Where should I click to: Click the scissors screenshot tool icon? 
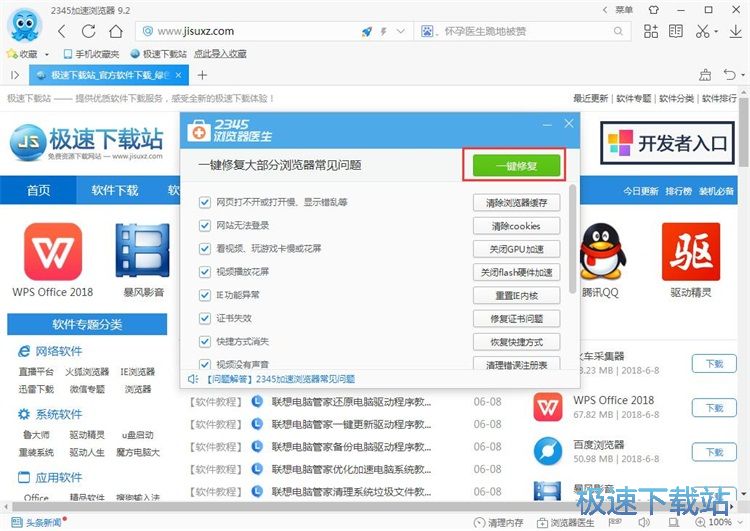(702, 32)
